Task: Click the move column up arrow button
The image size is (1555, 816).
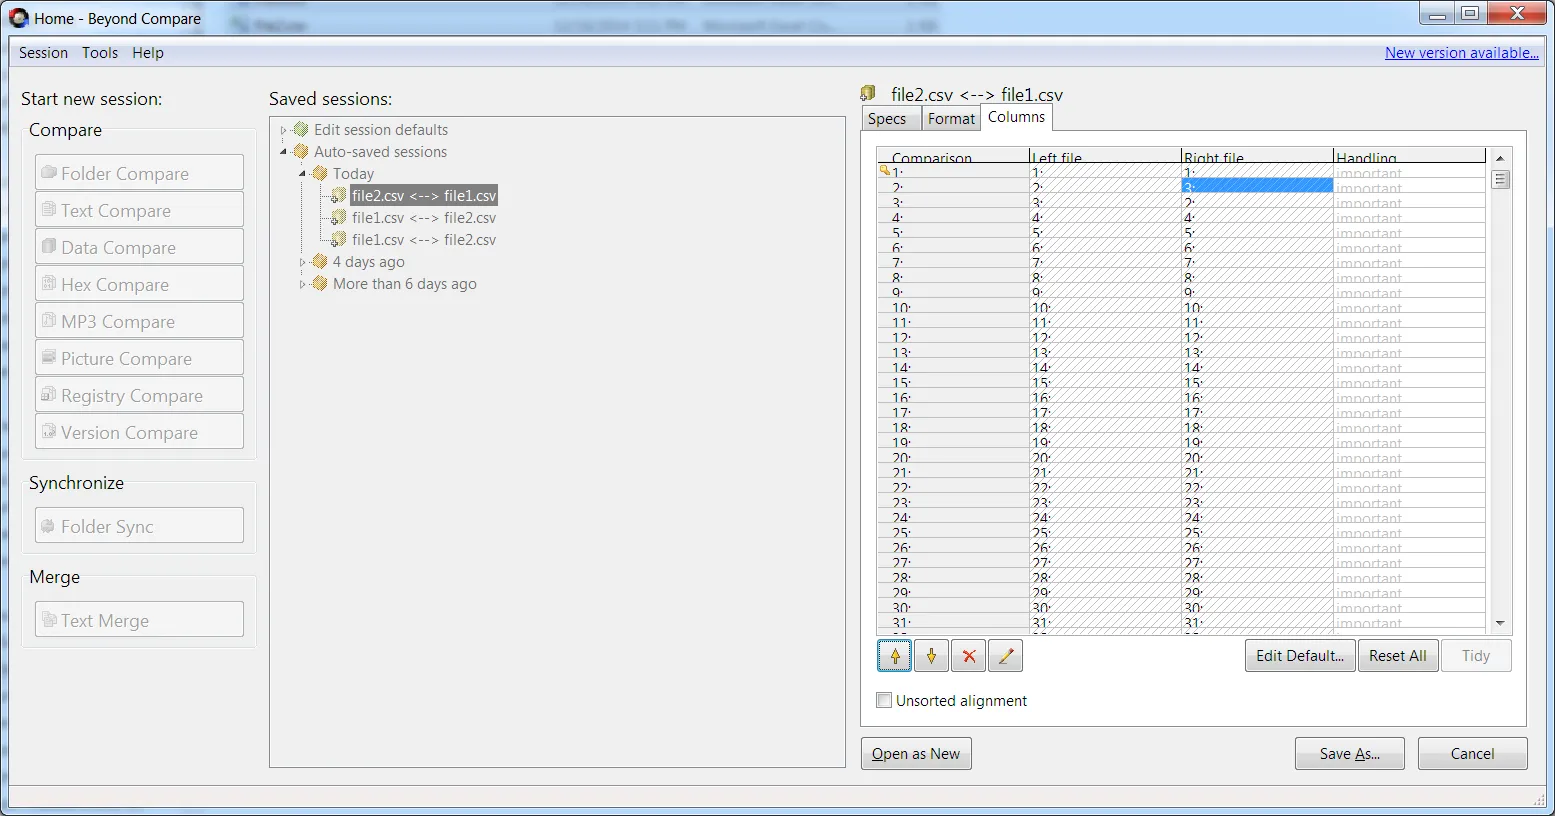Action: click(895, 656)
